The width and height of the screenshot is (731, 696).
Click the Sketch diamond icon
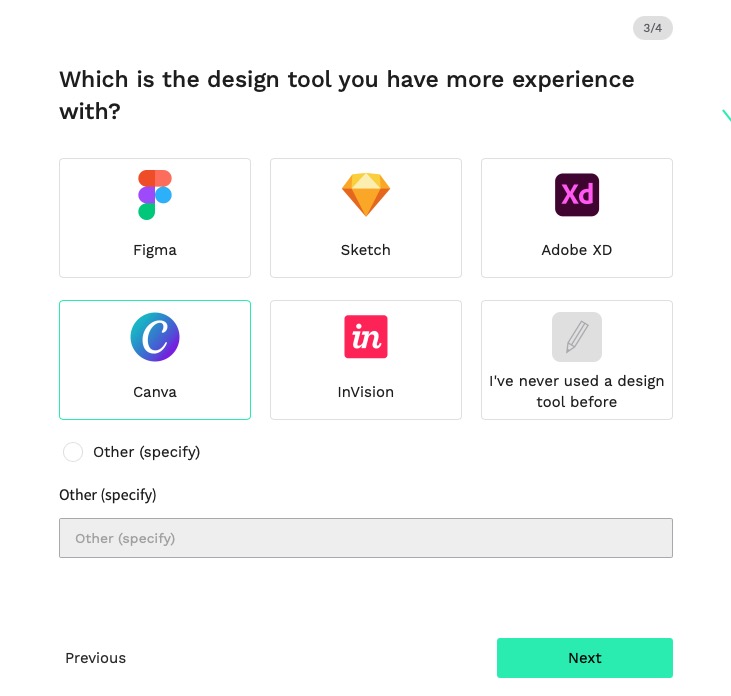click(x=366, y=195)
